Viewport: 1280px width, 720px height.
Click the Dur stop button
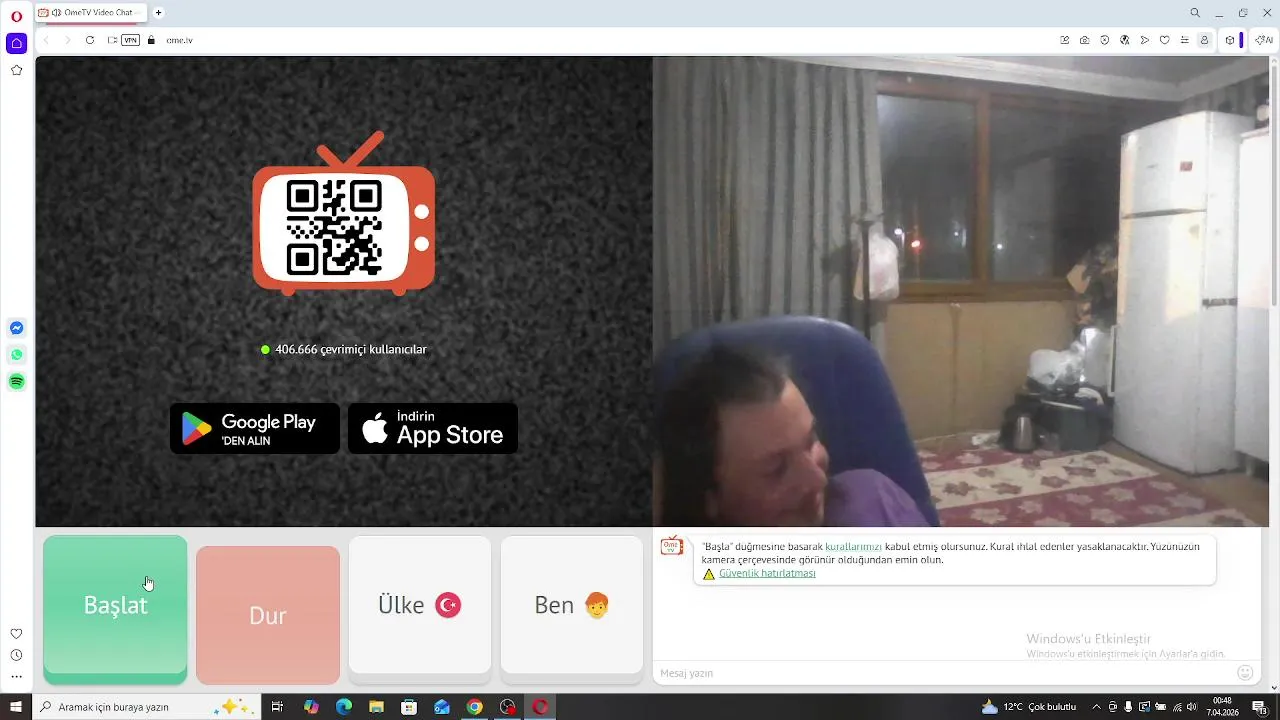(x=268, y=615)
